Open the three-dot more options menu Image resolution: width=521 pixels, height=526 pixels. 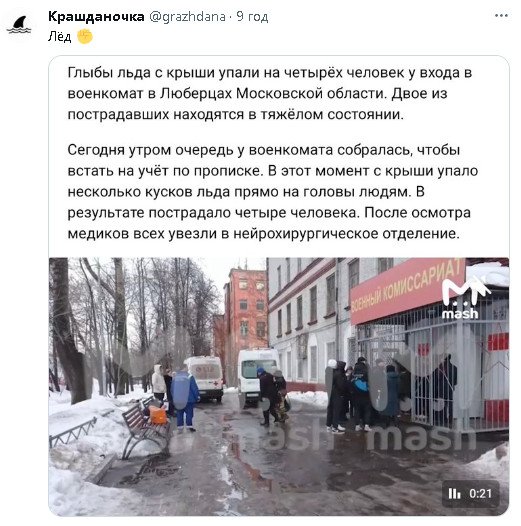click(501, 16)
